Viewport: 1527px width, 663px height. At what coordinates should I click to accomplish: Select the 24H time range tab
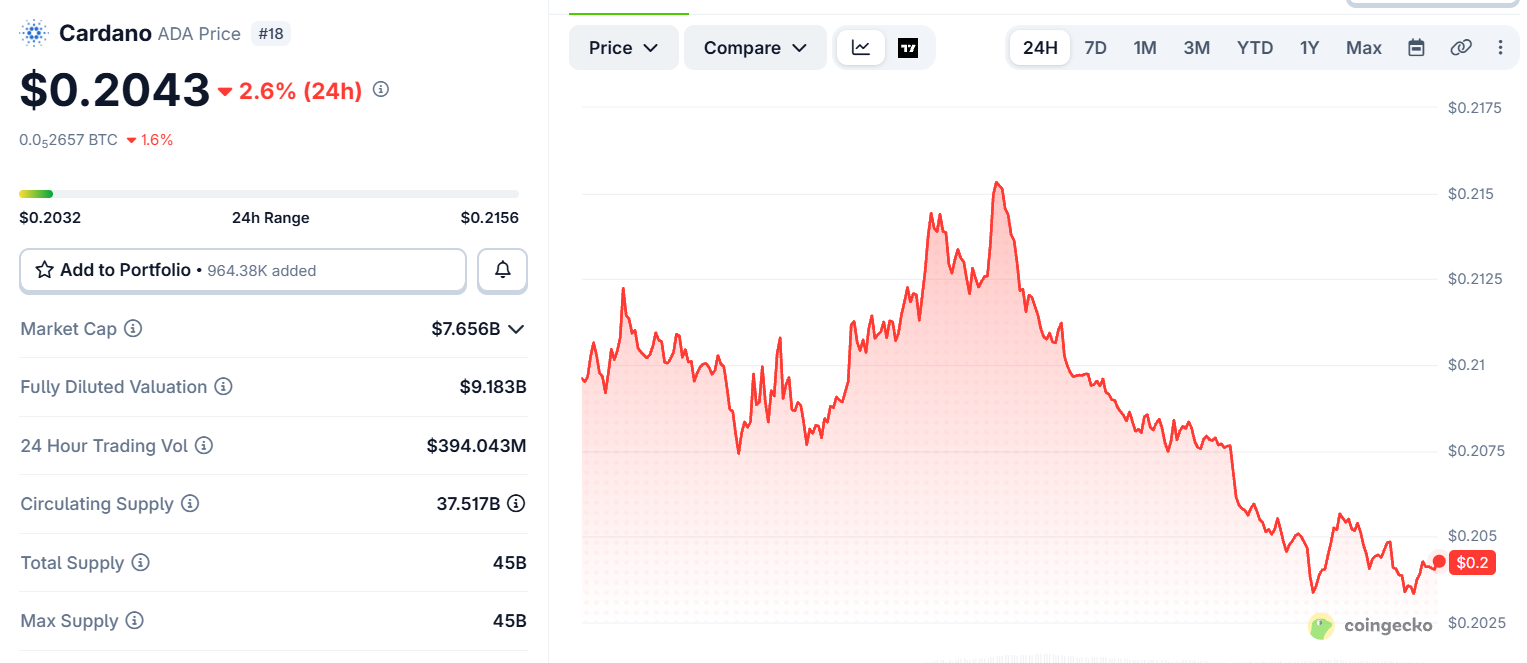tap(1040, 48)
